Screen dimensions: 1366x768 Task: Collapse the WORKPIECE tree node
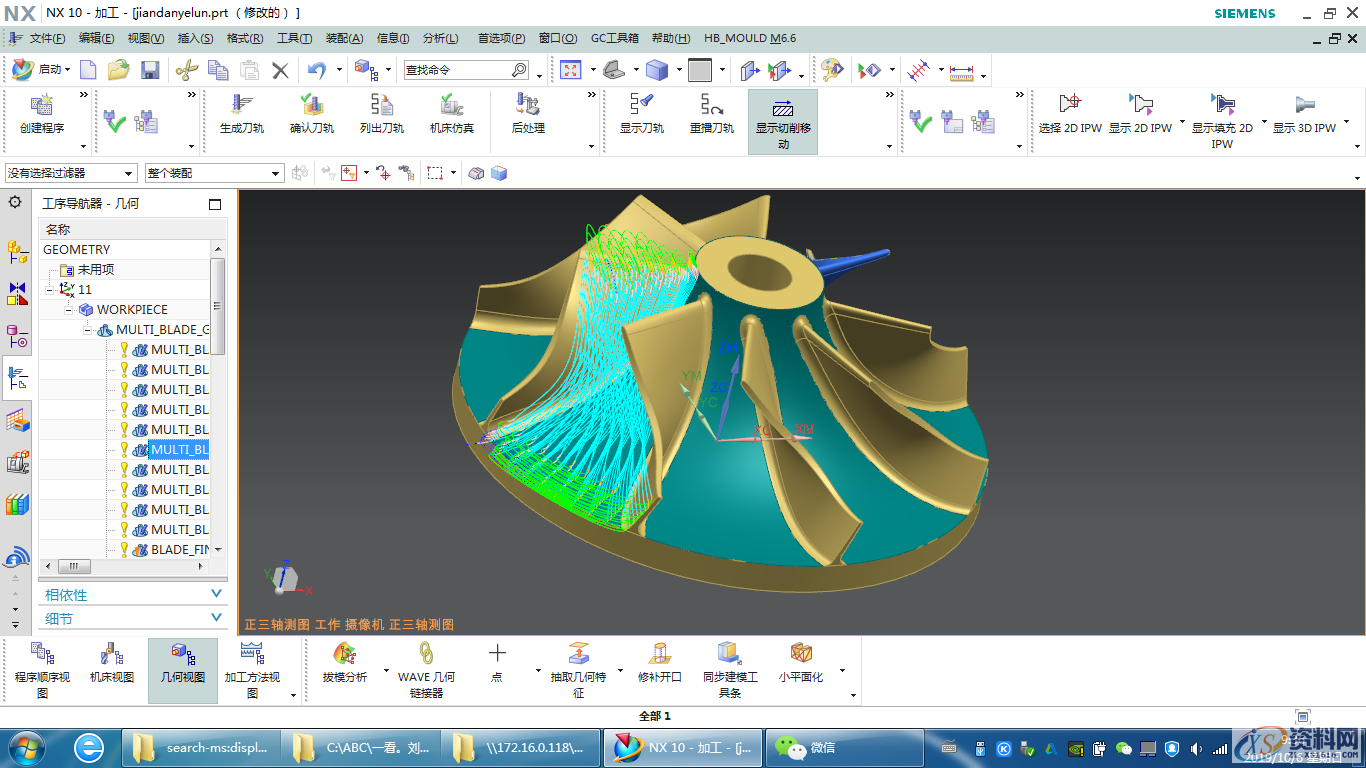point(70,310)
